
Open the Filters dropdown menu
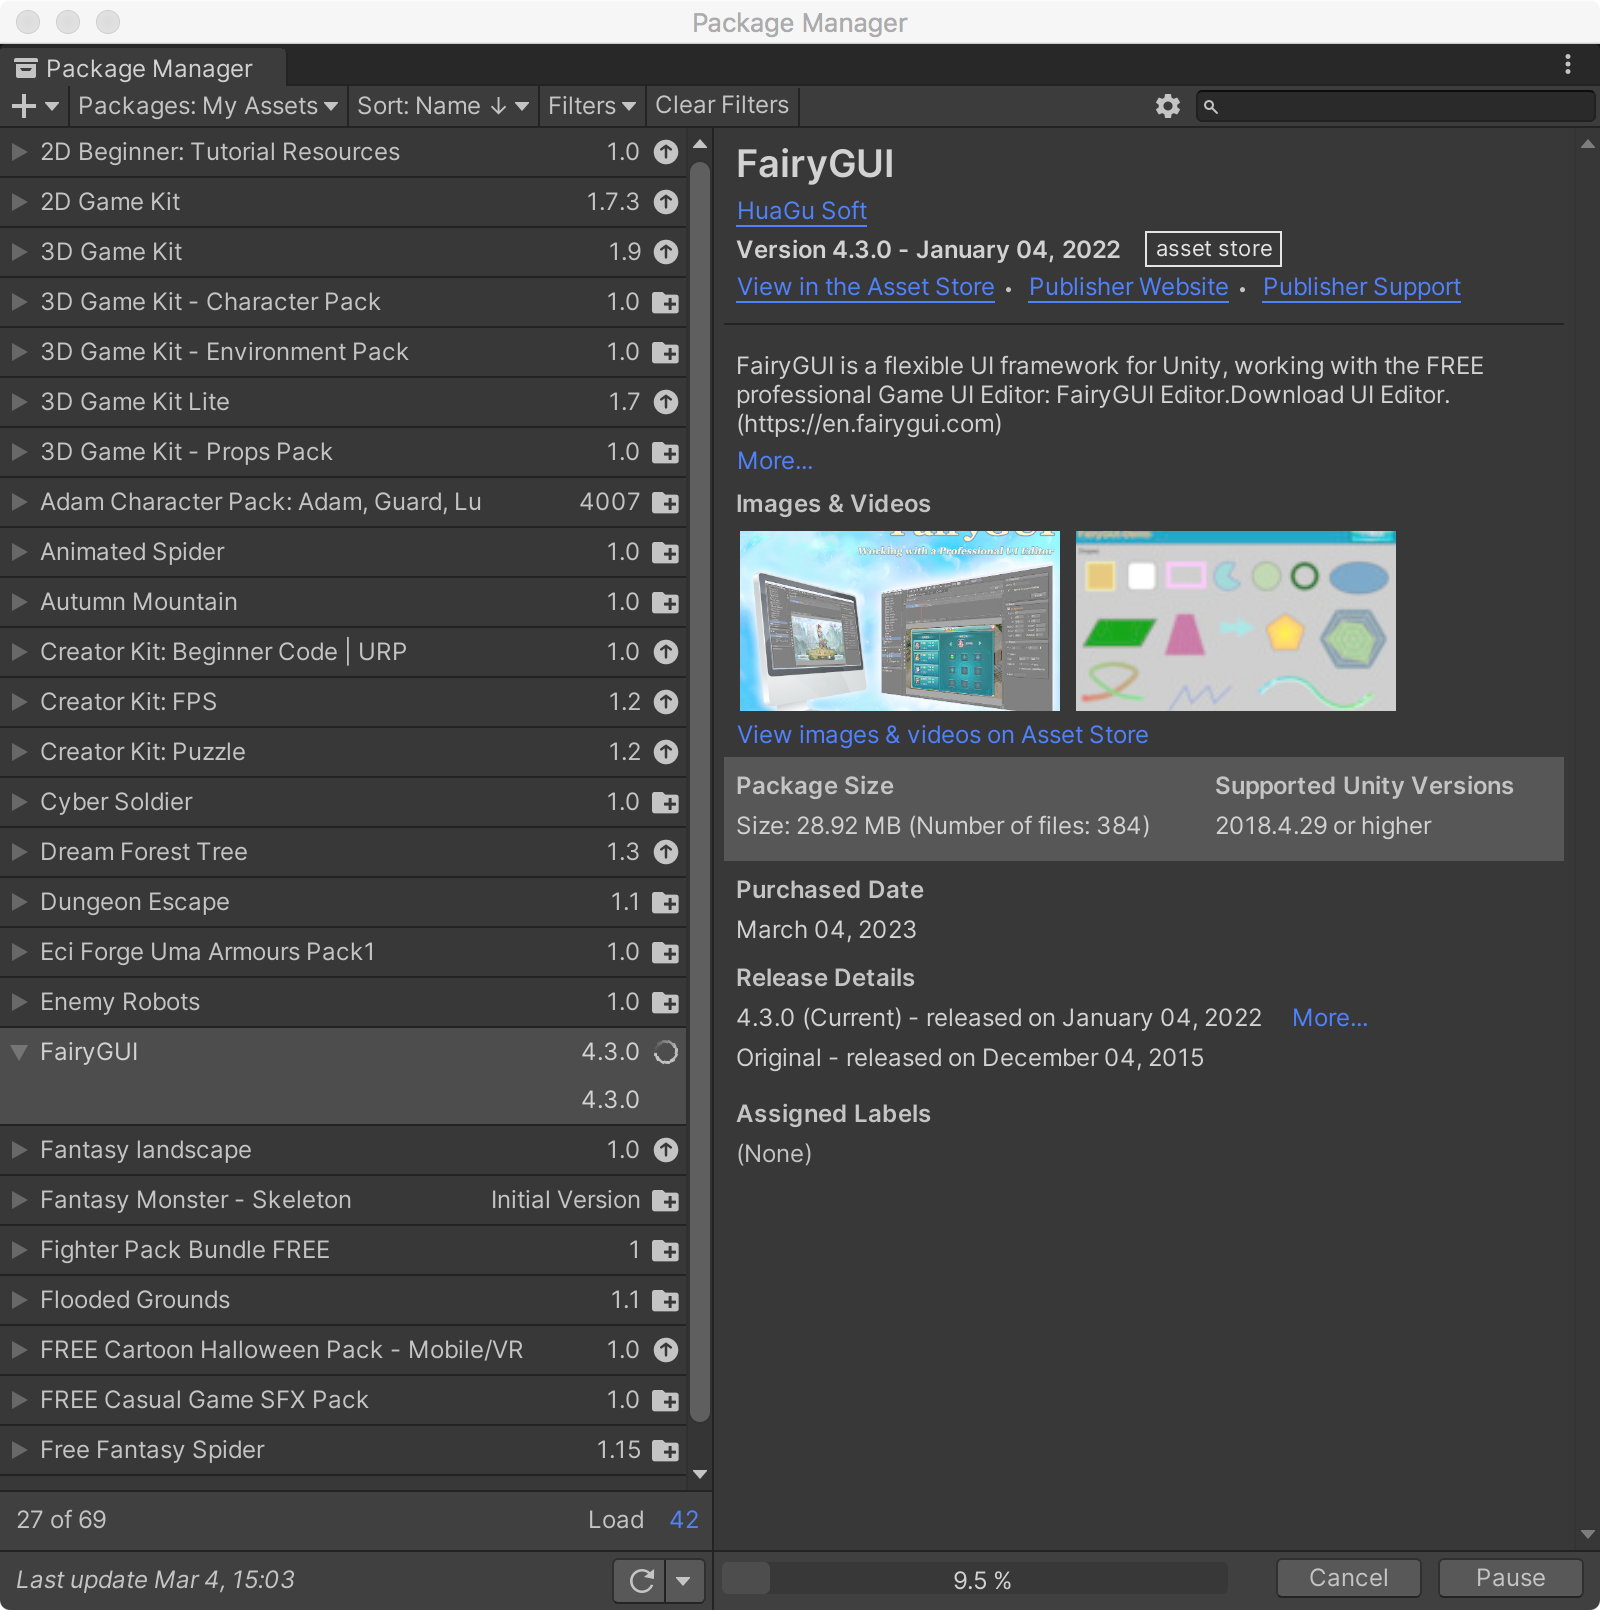(x=591, y=106)
